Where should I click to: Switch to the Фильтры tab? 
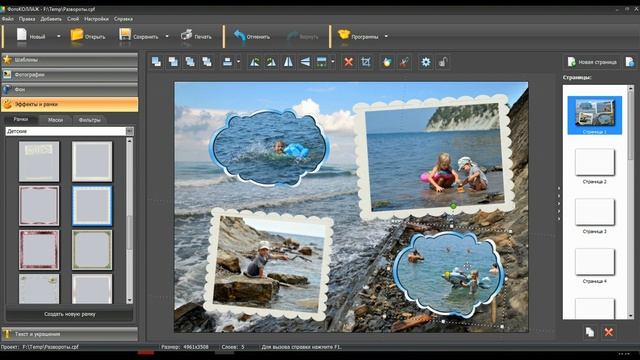point(89,120)
